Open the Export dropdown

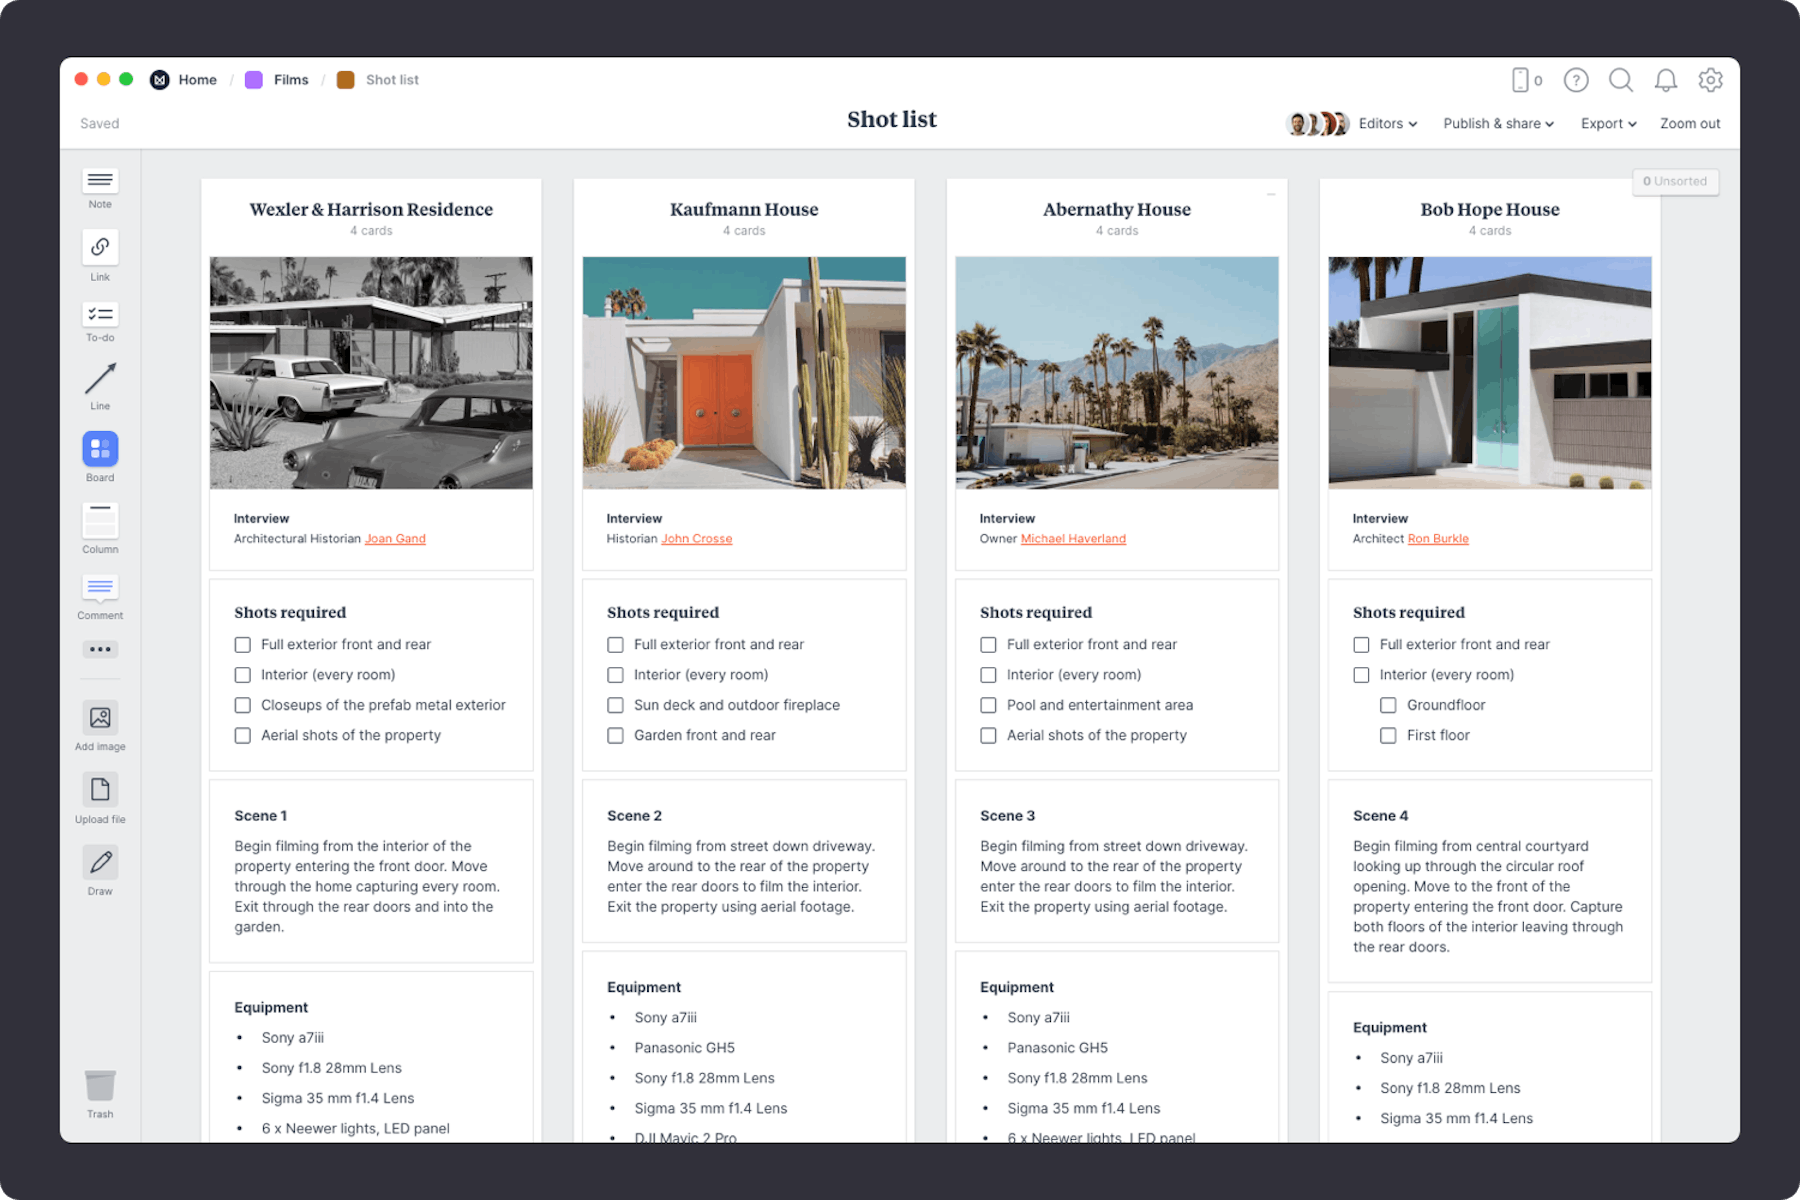pyautogui.click(x=1607, y=123)
